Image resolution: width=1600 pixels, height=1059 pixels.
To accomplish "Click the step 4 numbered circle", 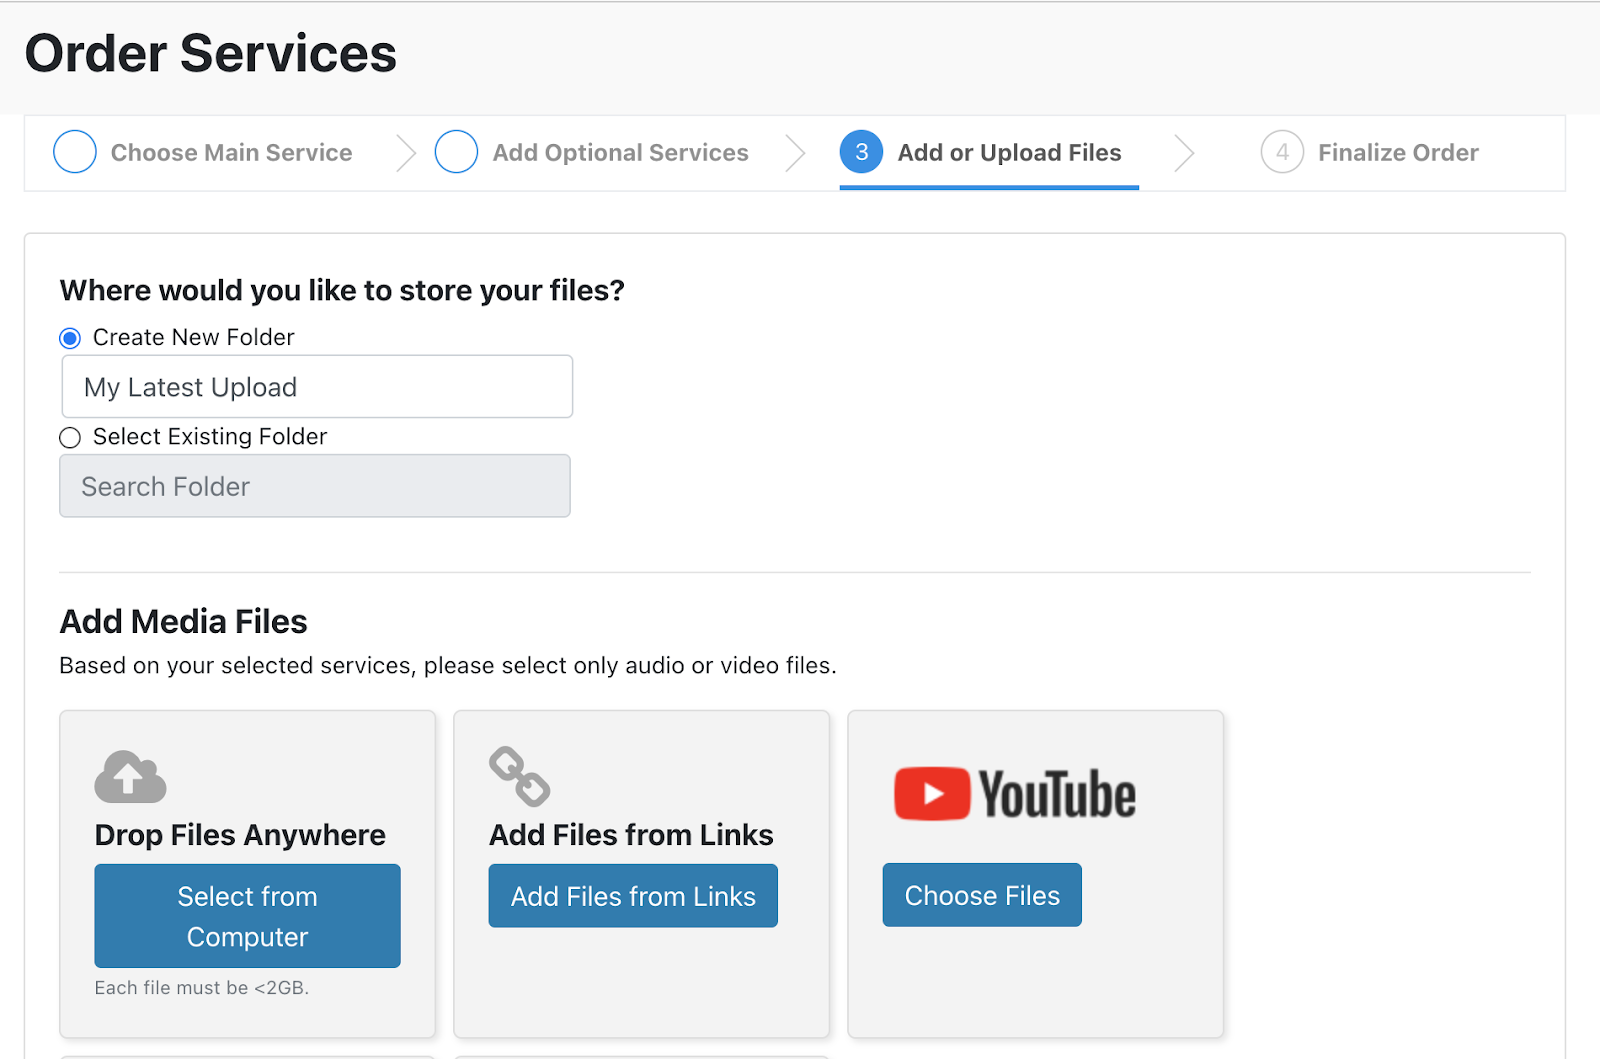I will point(1282,152).
